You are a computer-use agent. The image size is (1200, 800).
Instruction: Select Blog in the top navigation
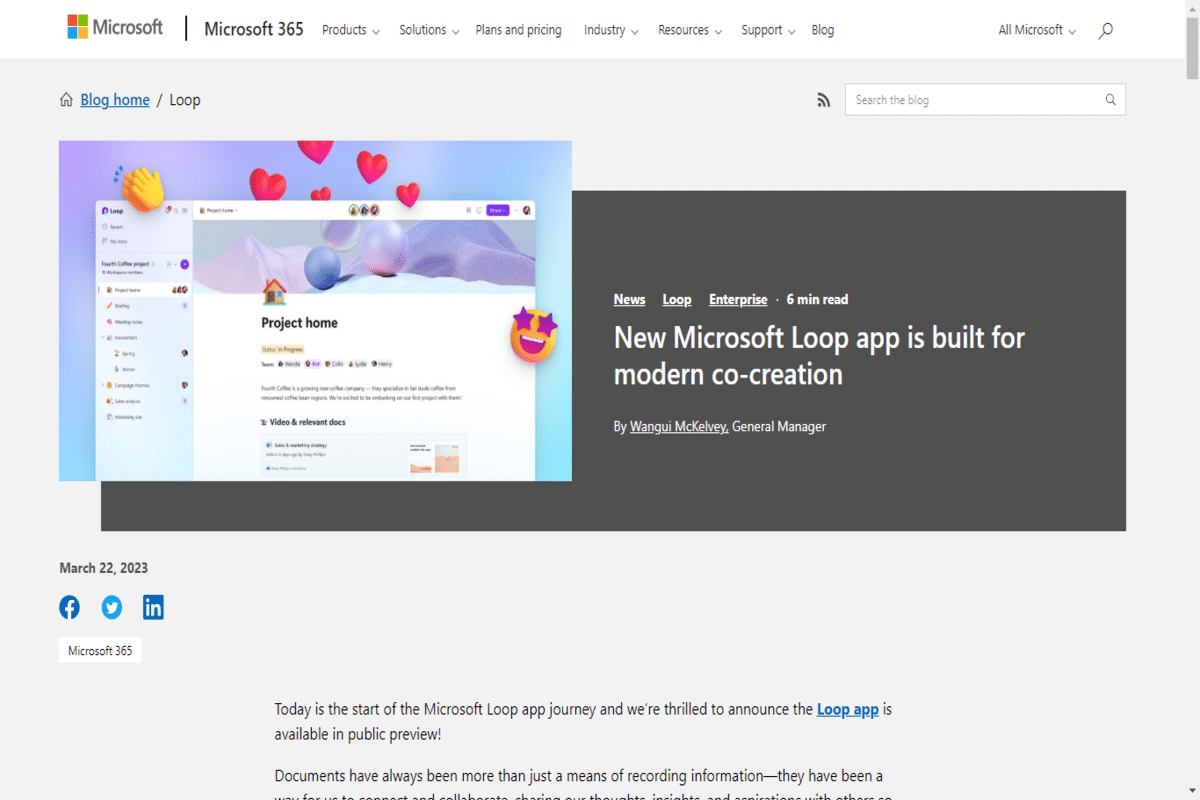pyautogui.click(x=822, y=30)
